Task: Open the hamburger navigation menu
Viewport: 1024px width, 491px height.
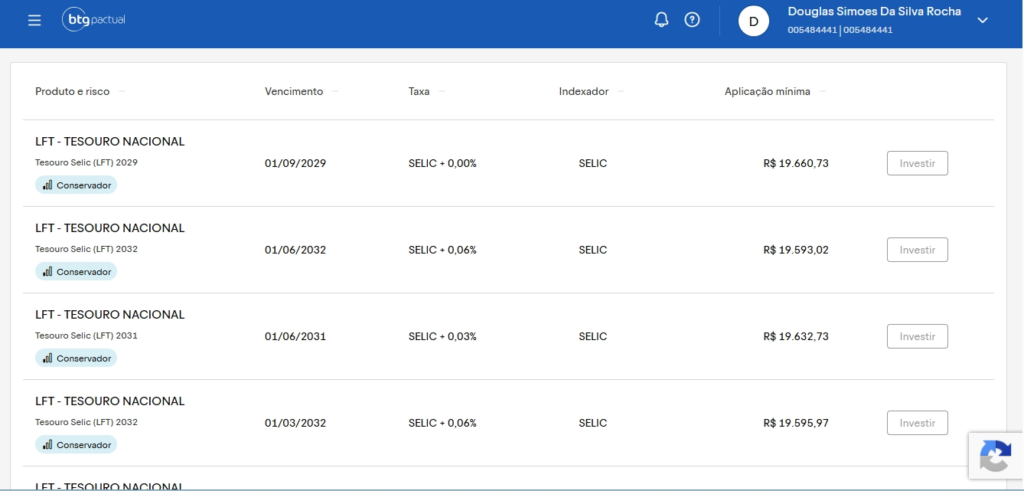Action: coord(35,20)
